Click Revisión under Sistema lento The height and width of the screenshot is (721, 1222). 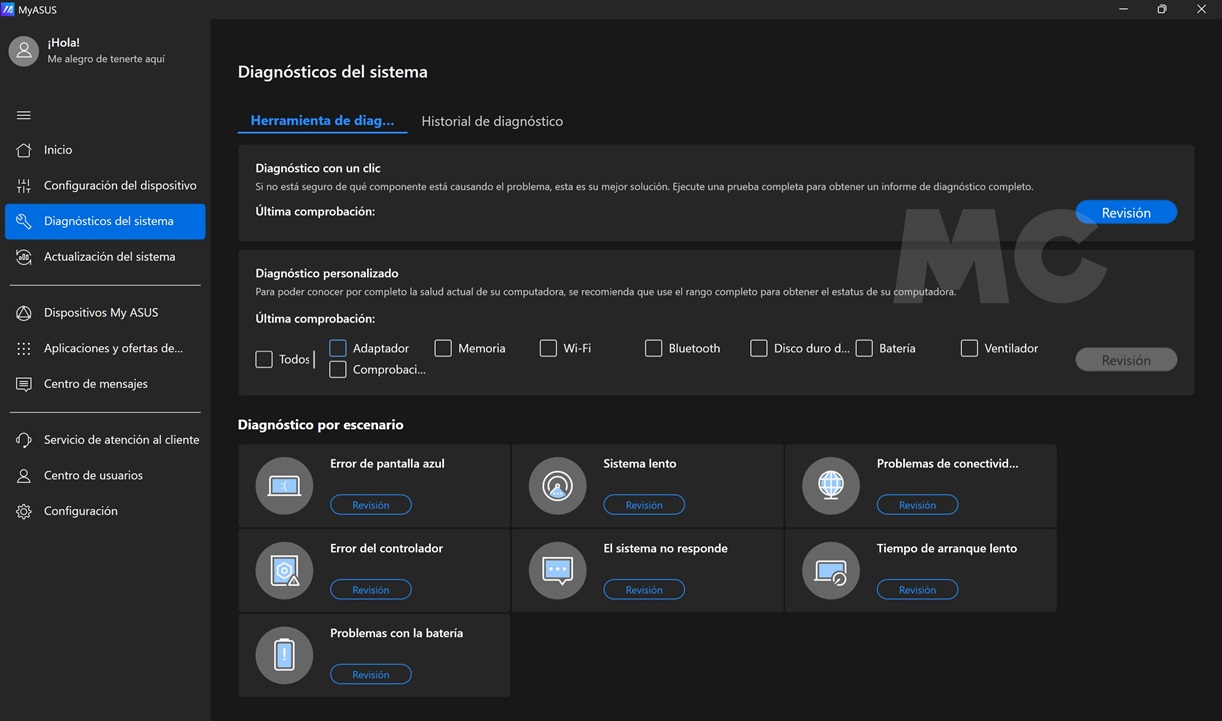click(644, 505)
